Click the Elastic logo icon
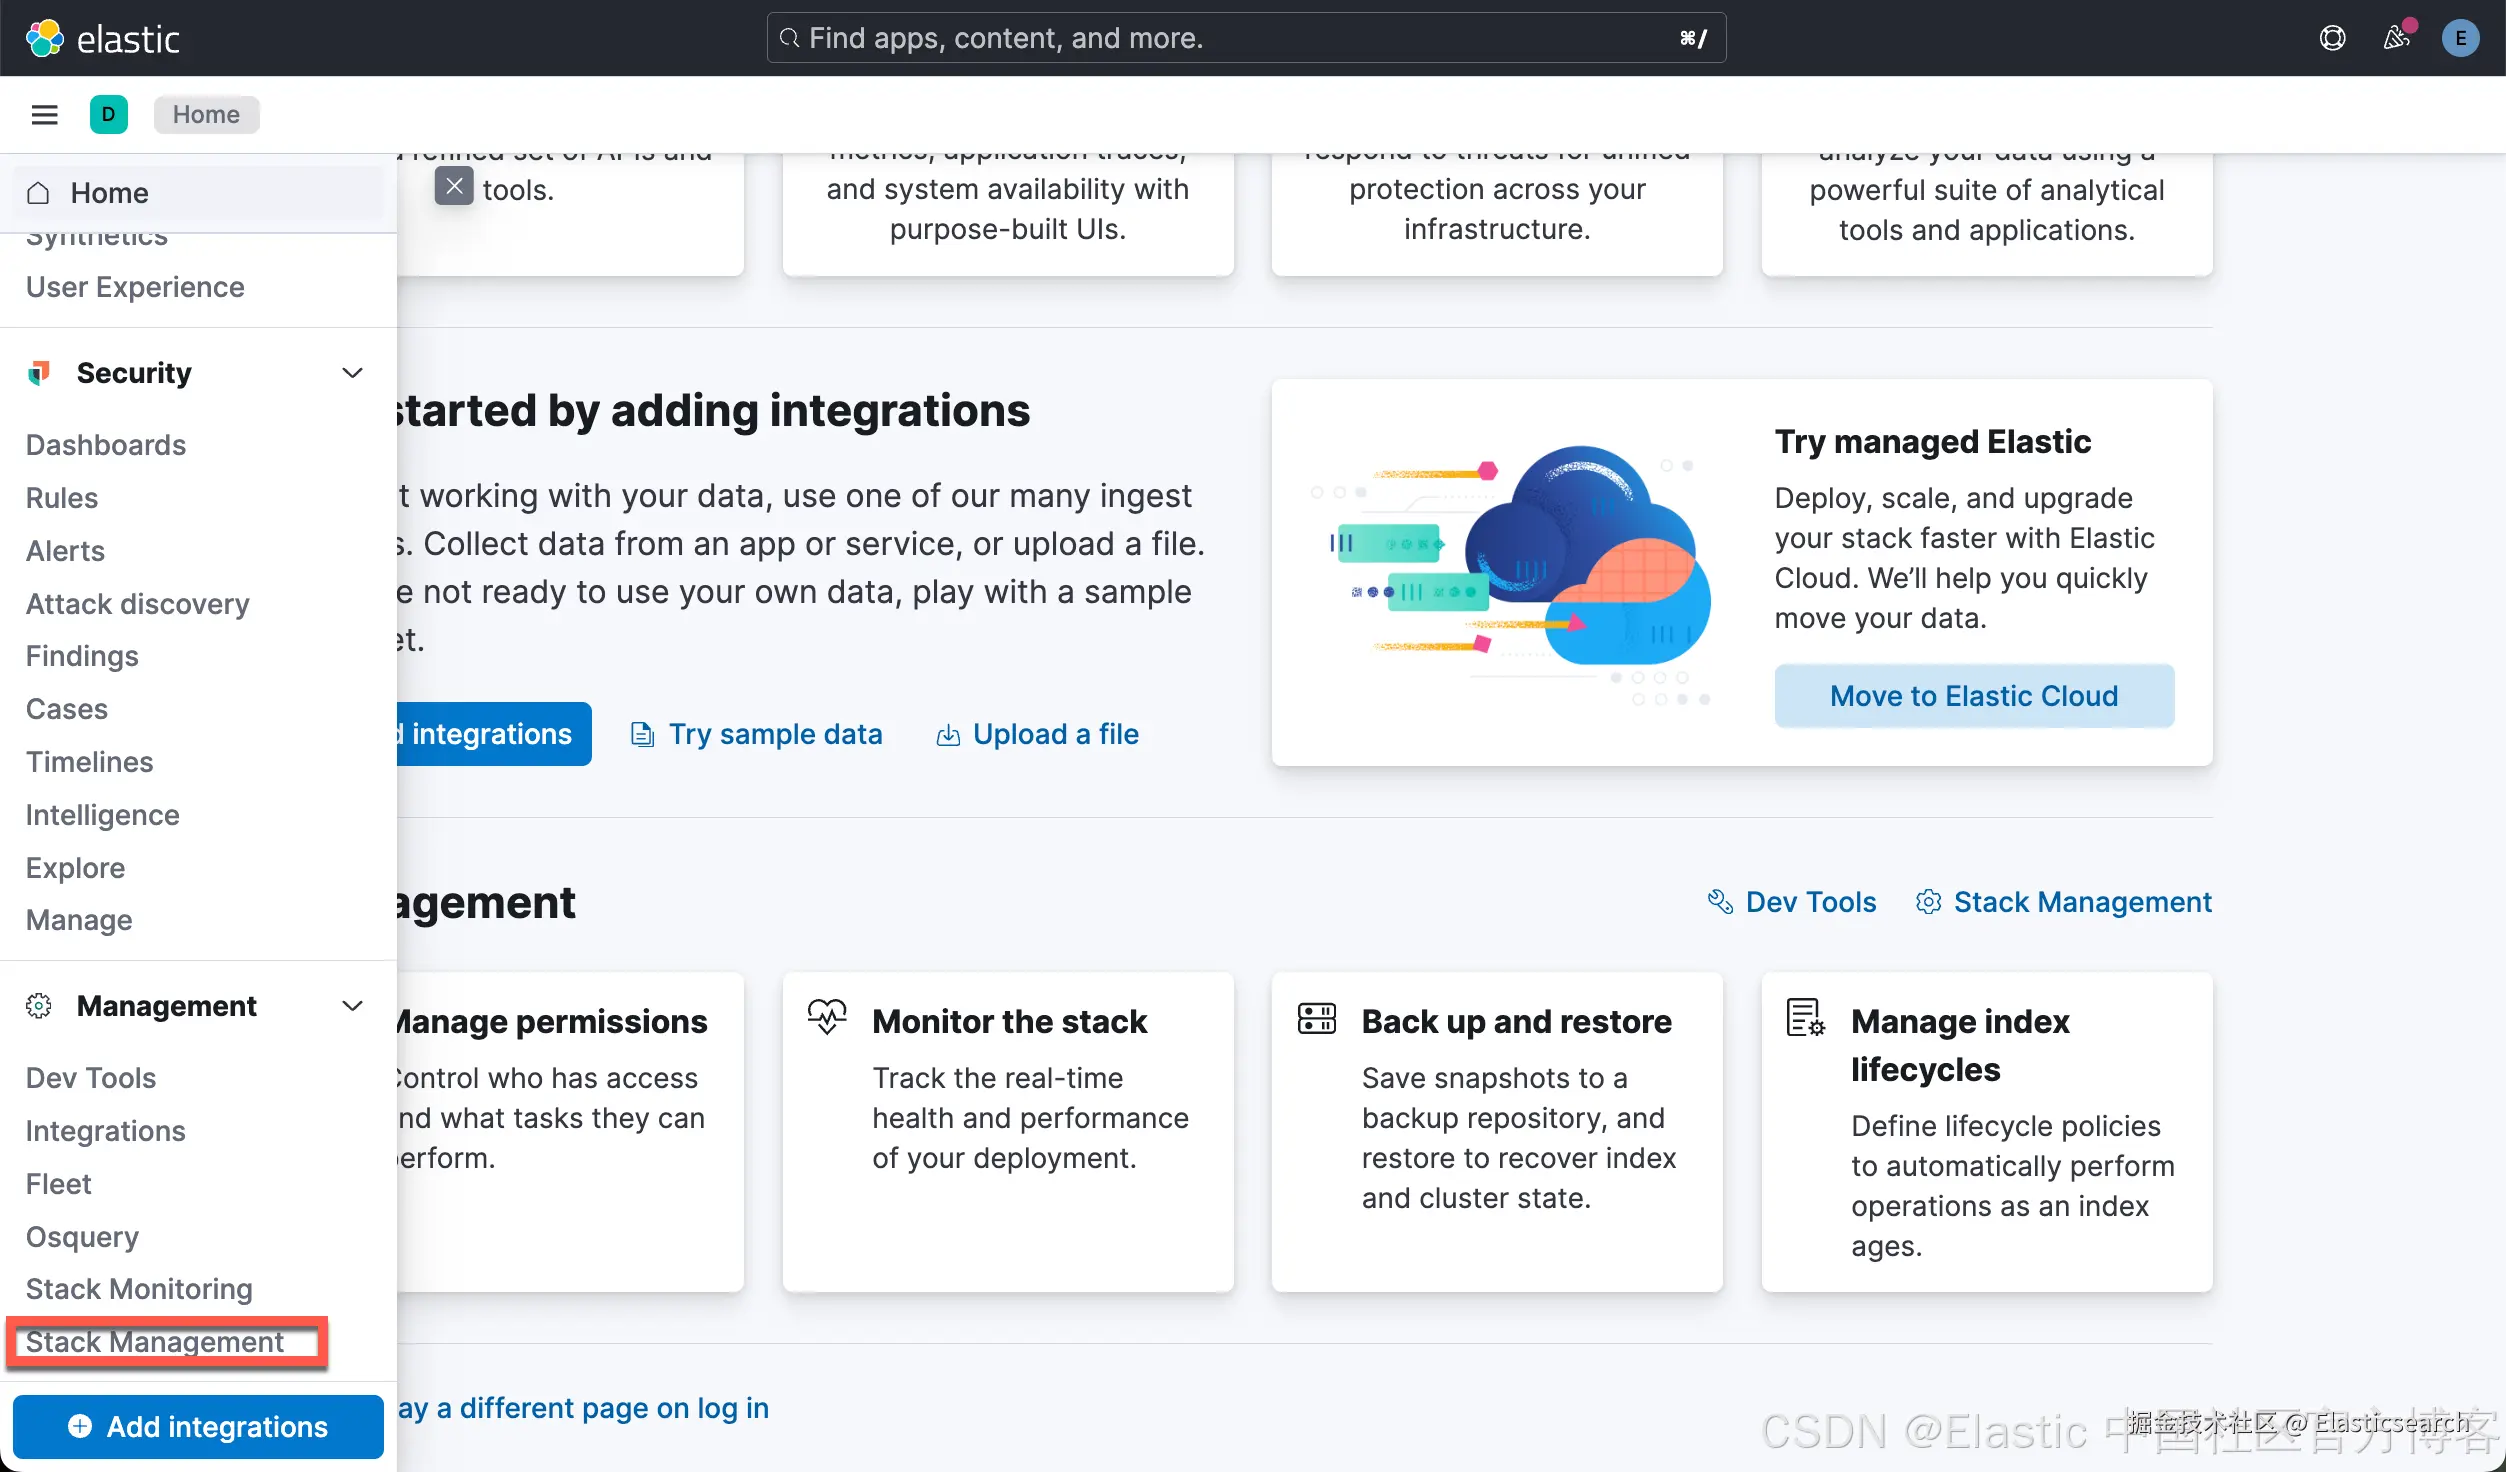This screenshot has height=1472, width=2506. click(44, 38)
